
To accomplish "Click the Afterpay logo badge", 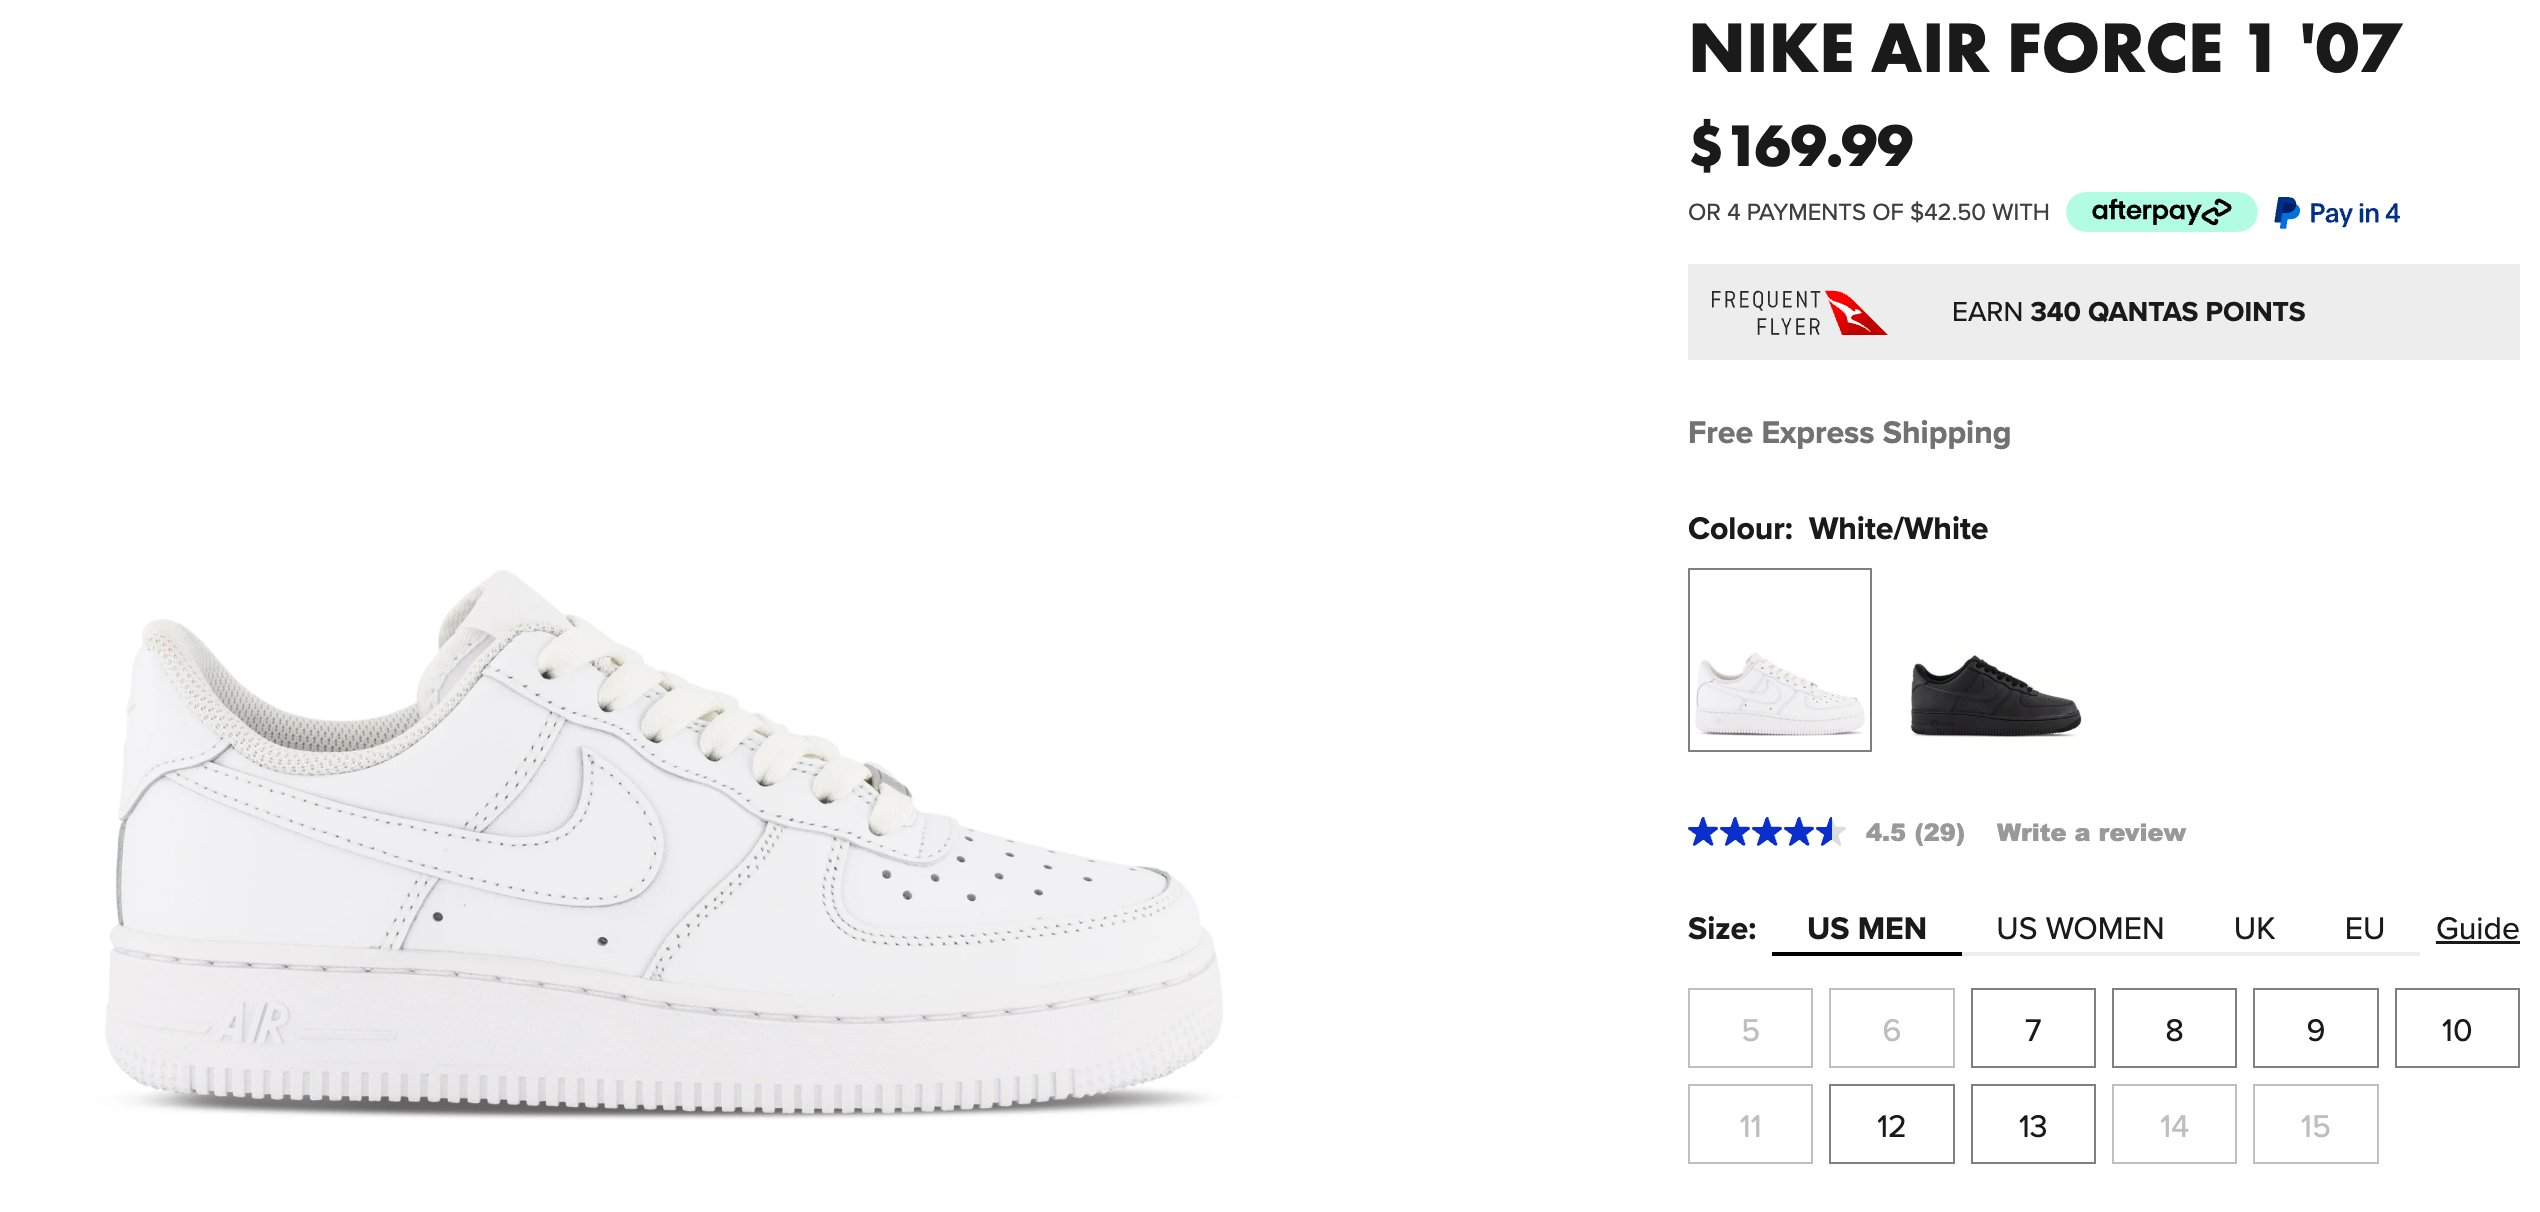I will click(2161, 212).
